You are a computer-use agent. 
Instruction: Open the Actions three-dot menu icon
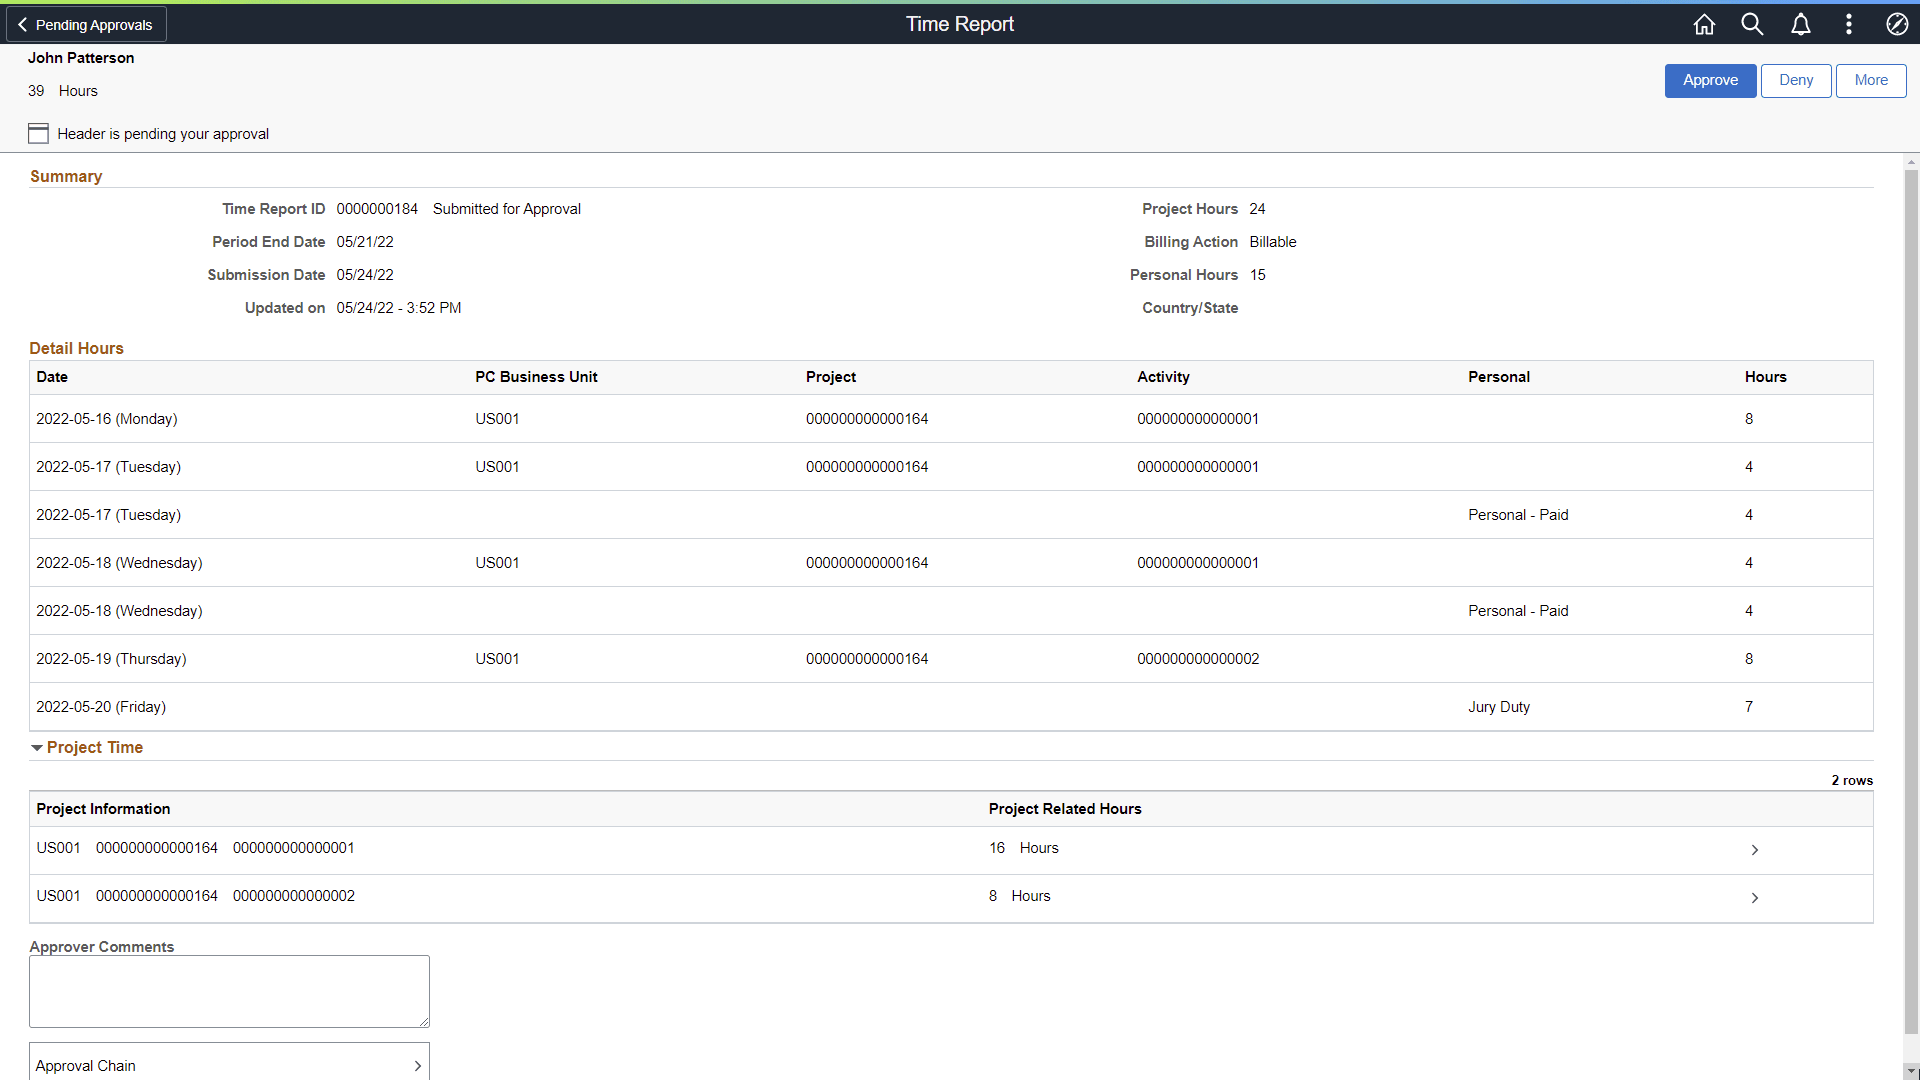[x=1848, y=24]
